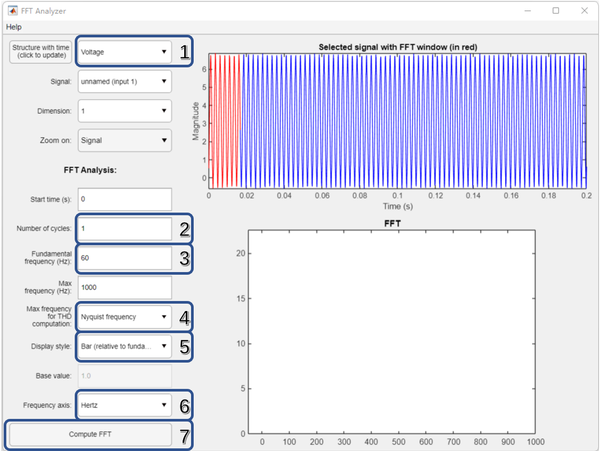Expand the Dimension dropdown
This screenshot has height=451, width=600.
(124, 111)
